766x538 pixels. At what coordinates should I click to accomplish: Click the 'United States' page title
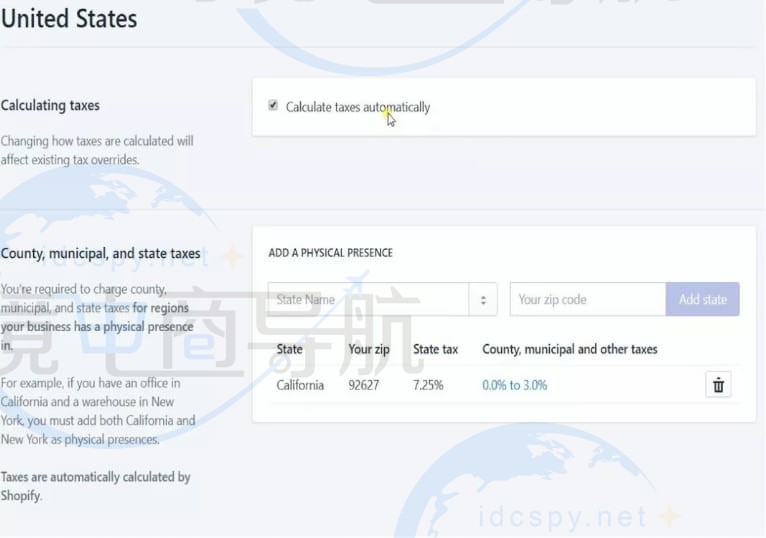[69, 18]
